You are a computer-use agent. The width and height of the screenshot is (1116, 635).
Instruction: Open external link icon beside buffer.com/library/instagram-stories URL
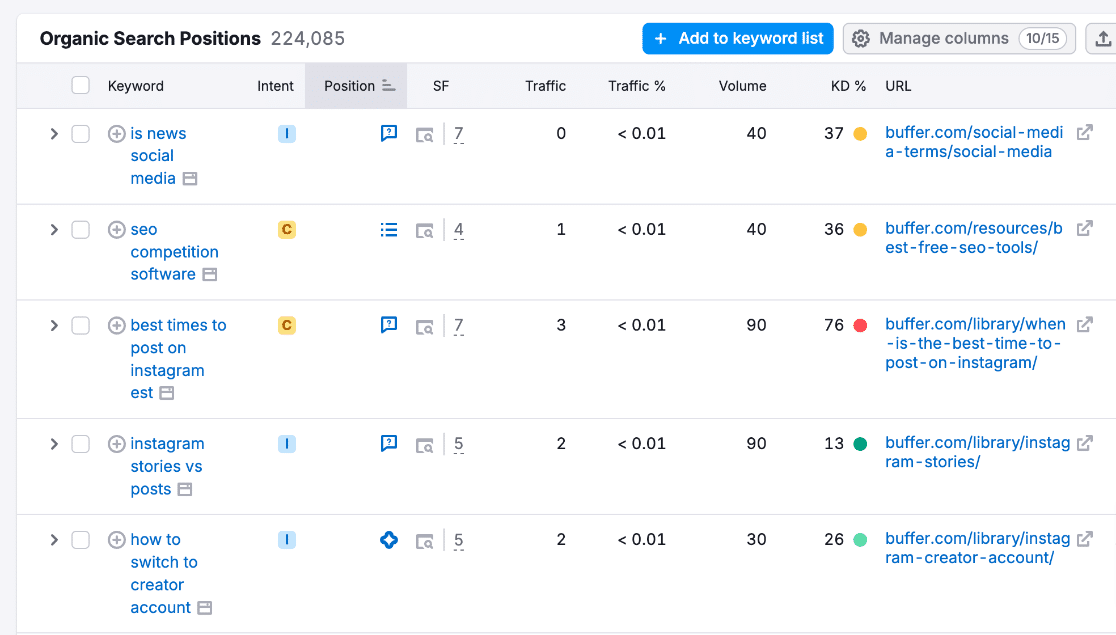coord(1086,442)
